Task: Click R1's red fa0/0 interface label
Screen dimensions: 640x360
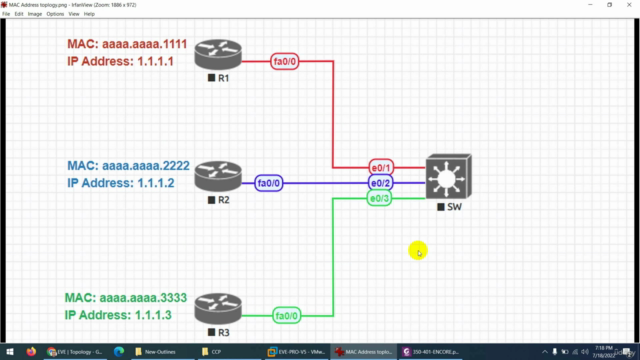Action: pos(284,62)
